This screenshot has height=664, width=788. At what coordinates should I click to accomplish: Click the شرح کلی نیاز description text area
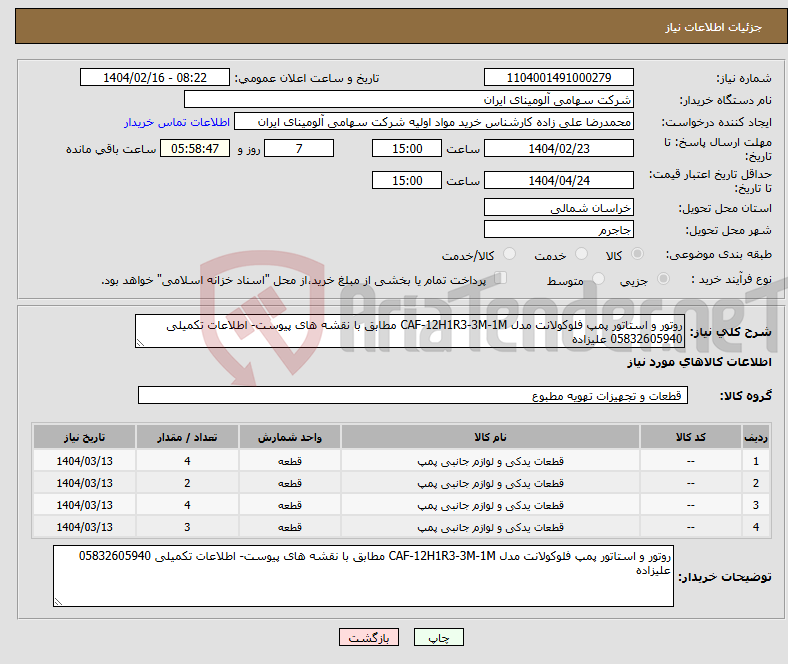(410, 331)
